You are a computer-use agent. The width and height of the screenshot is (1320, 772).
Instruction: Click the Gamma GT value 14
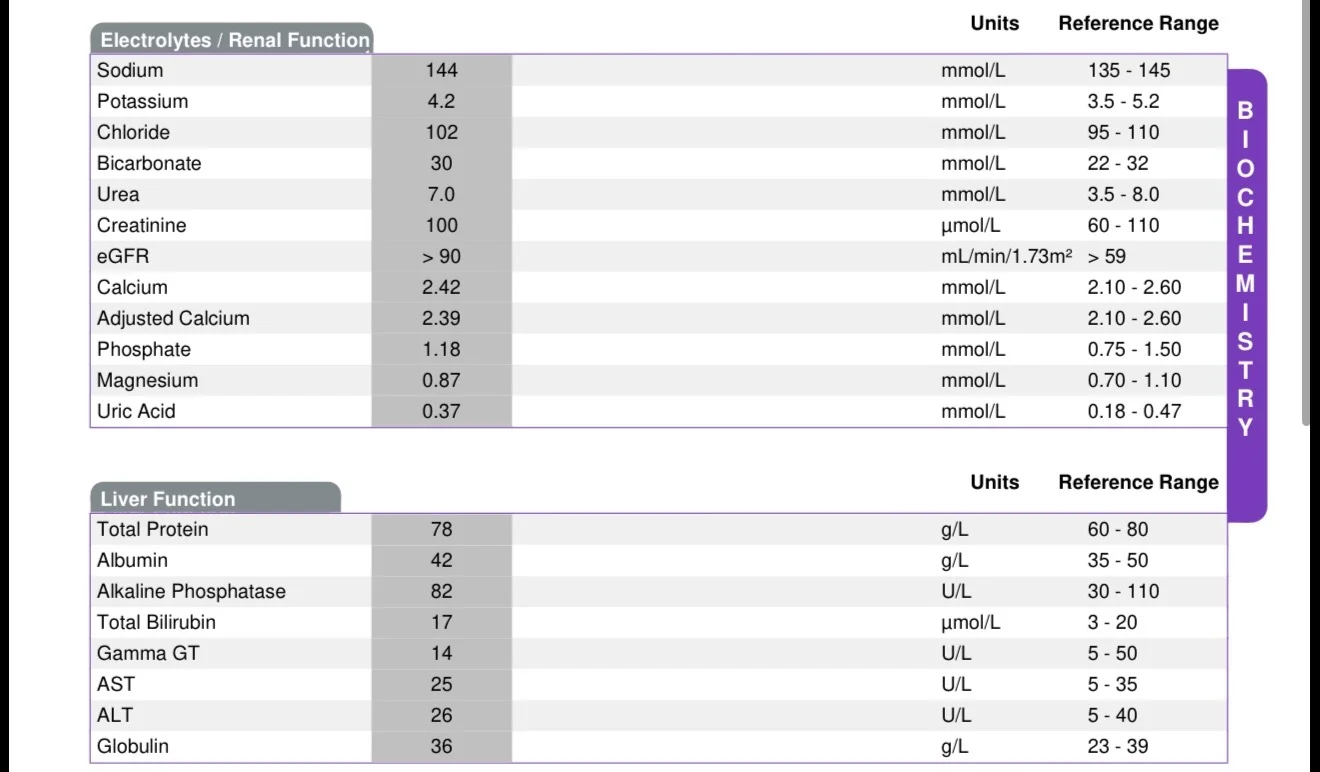(442, 653)
